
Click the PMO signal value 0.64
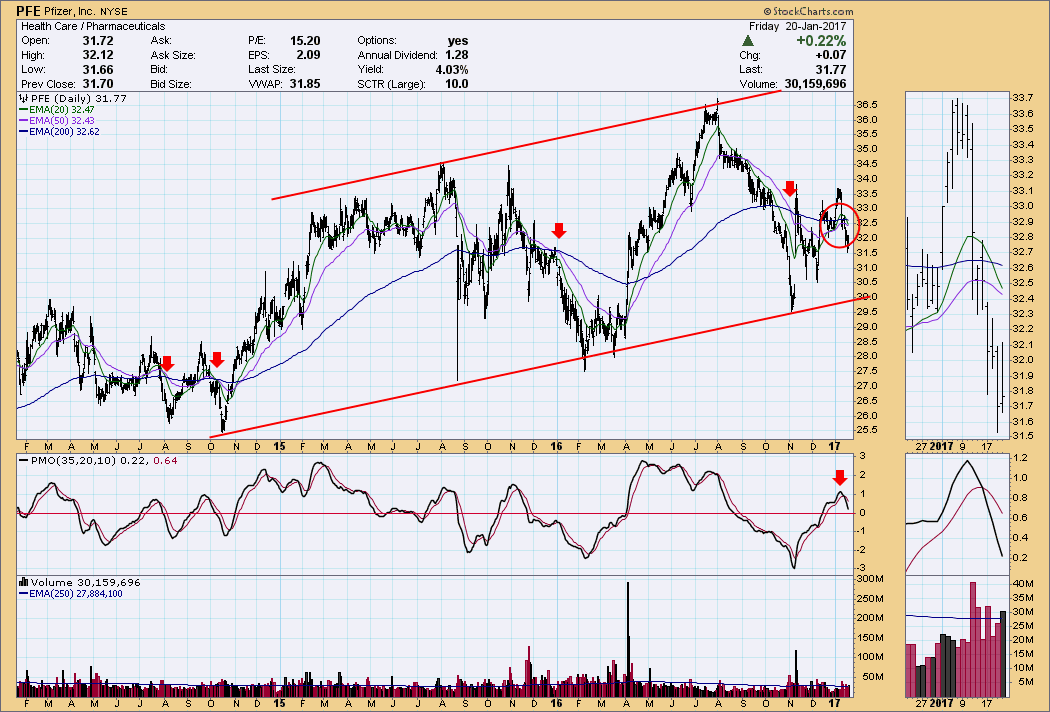165,461
